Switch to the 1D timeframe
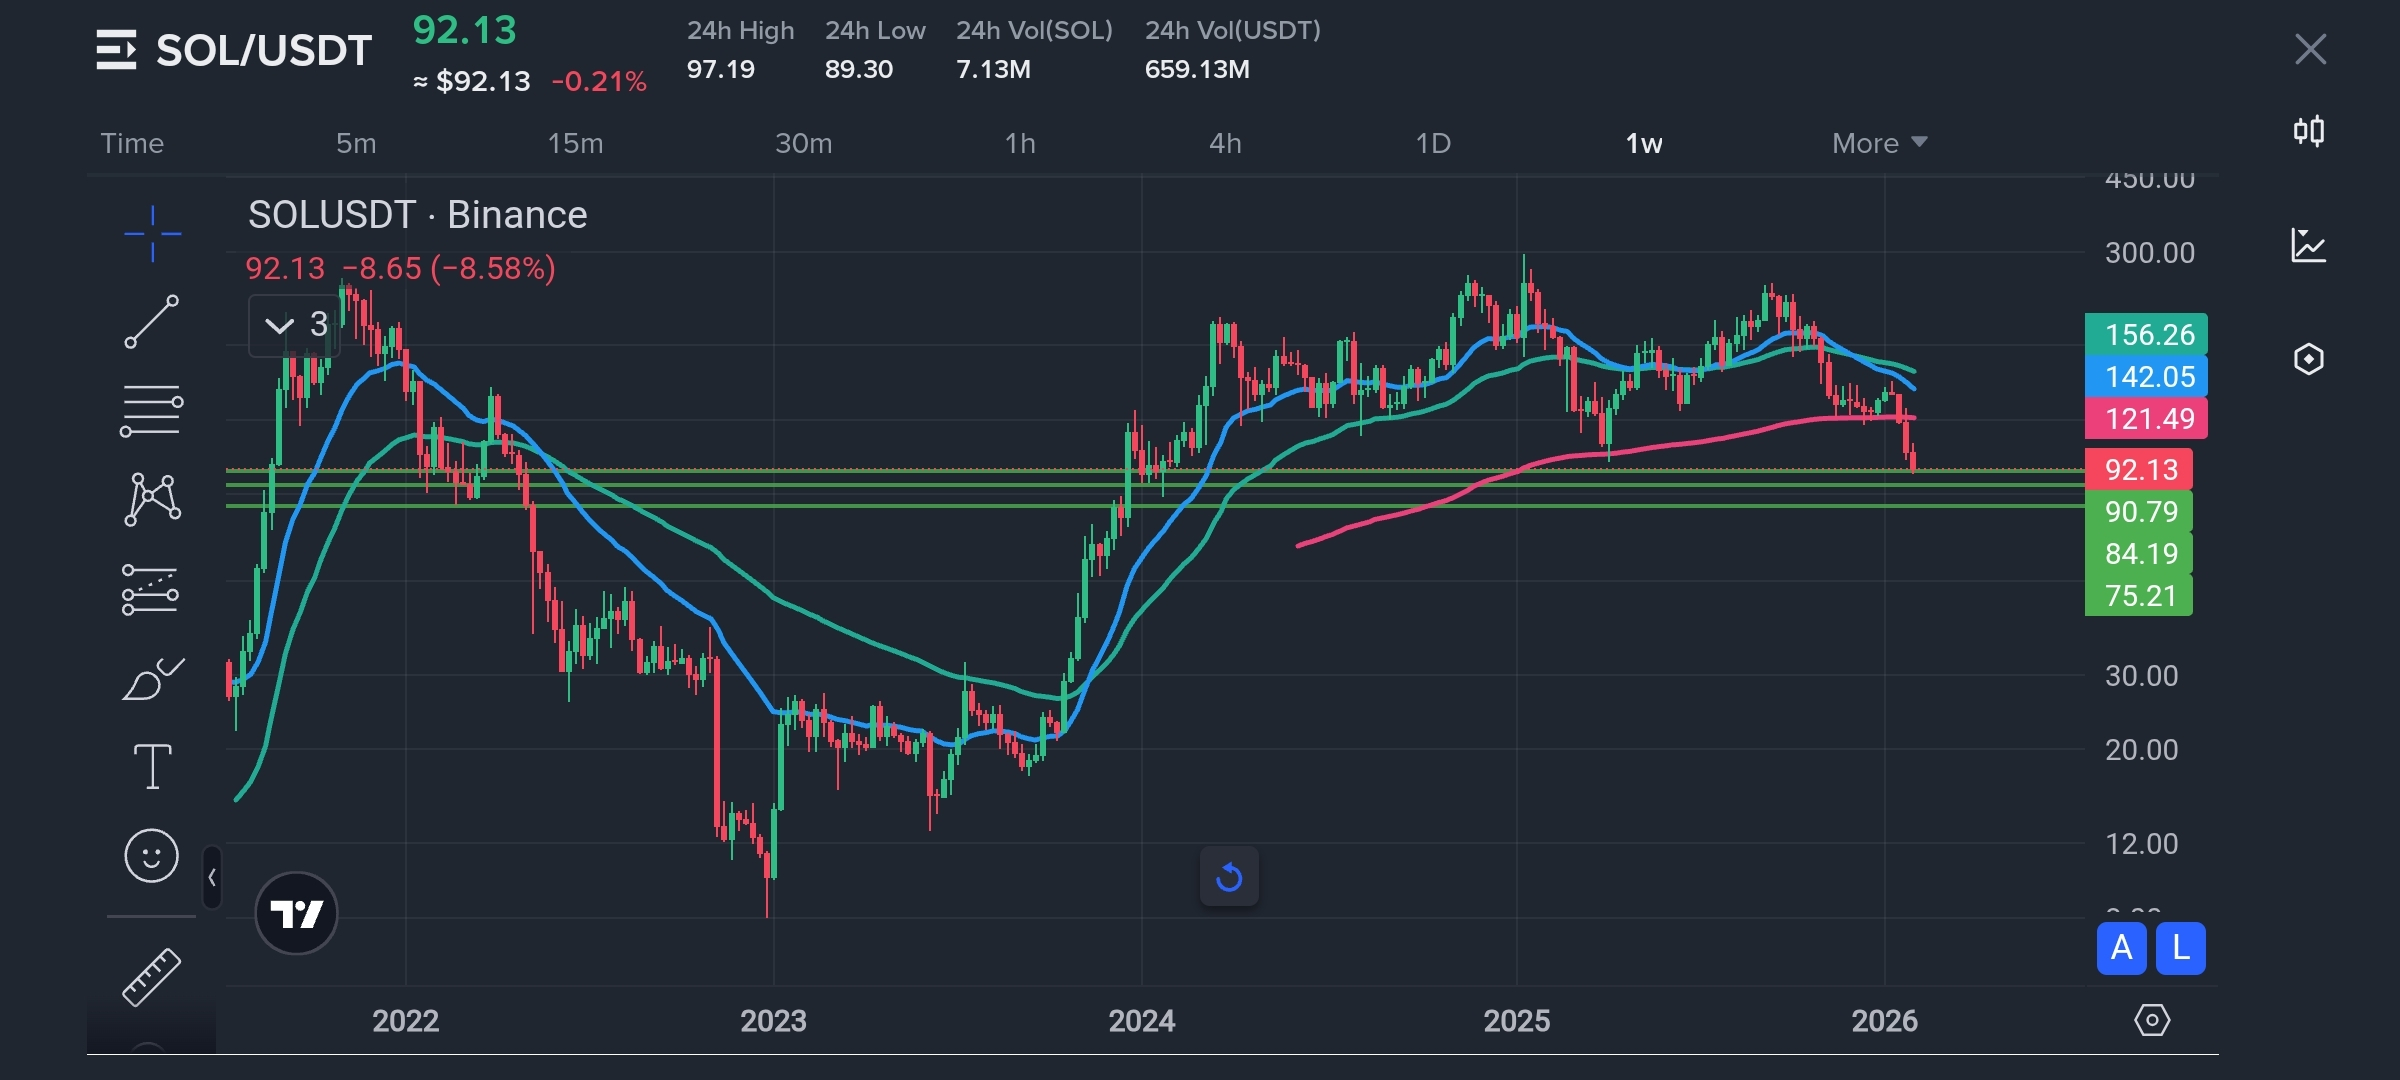2400x1080 pixels. 1433,143
